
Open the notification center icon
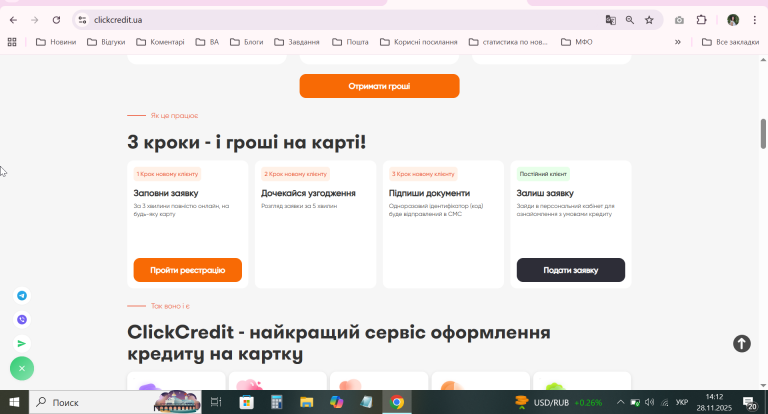[x=750, y=402]
